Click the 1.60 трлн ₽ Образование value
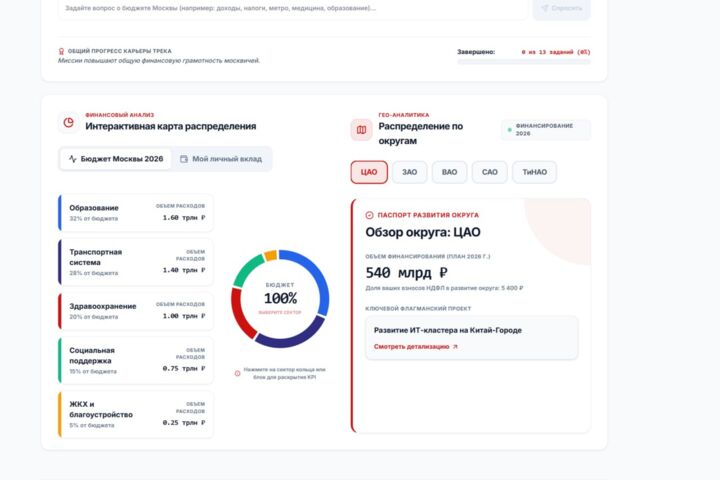720x480 pixels. 184,218
